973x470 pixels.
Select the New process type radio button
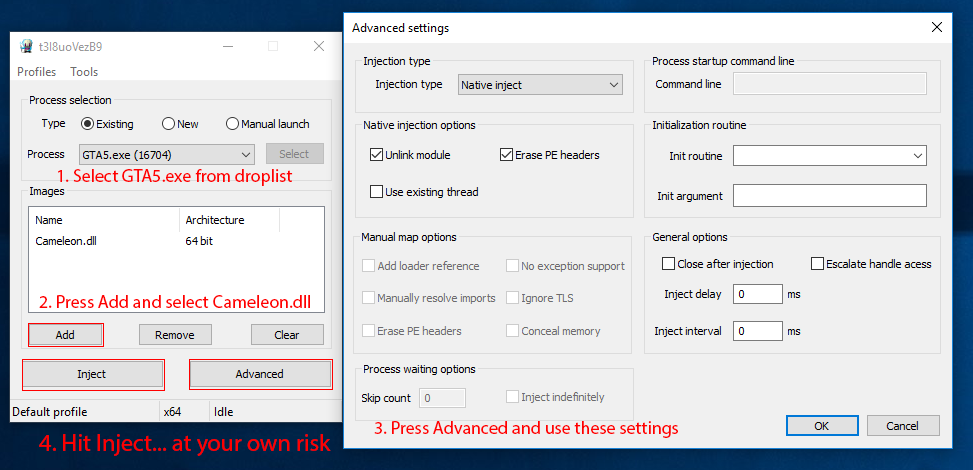pyautogui.click(x=180, y=124)
